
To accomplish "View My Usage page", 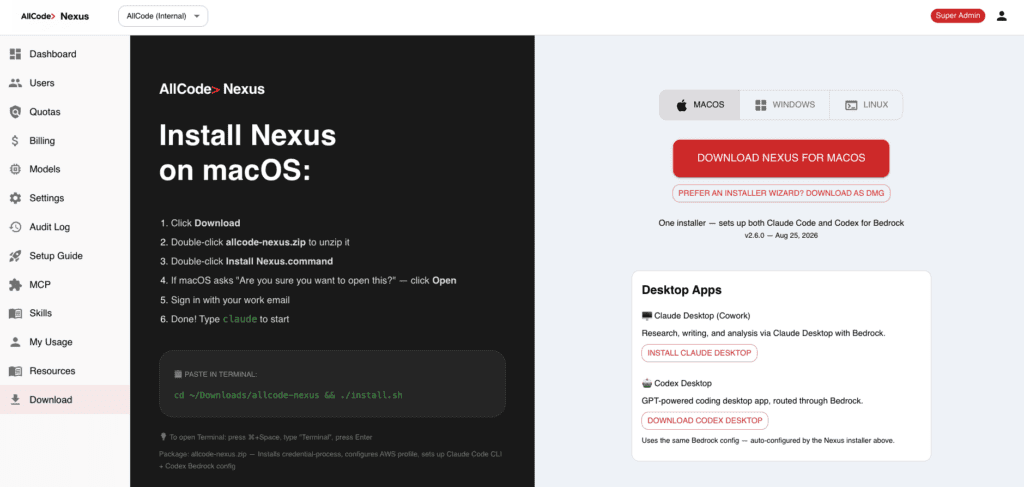I will tap(65, 342).
